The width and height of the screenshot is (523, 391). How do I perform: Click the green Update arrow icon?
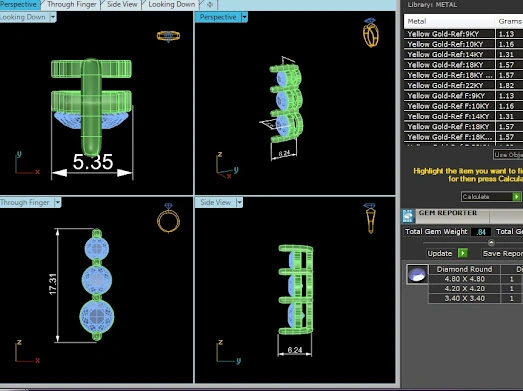(x=463, y=253)
